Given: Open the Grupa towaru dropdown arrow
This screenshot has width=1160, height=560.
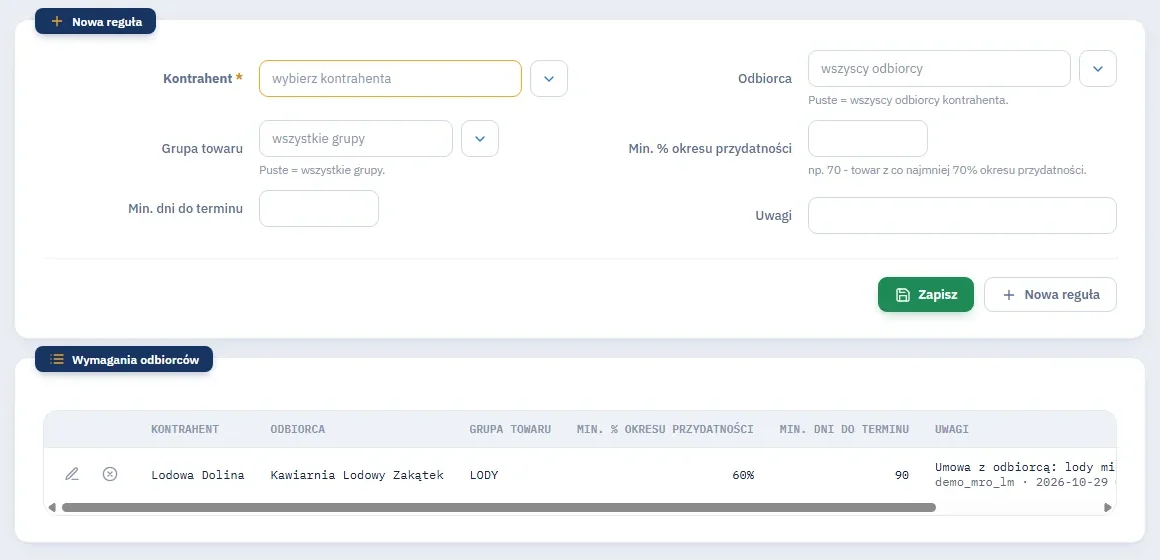Looking at the screenshot, I should (480, 138).
